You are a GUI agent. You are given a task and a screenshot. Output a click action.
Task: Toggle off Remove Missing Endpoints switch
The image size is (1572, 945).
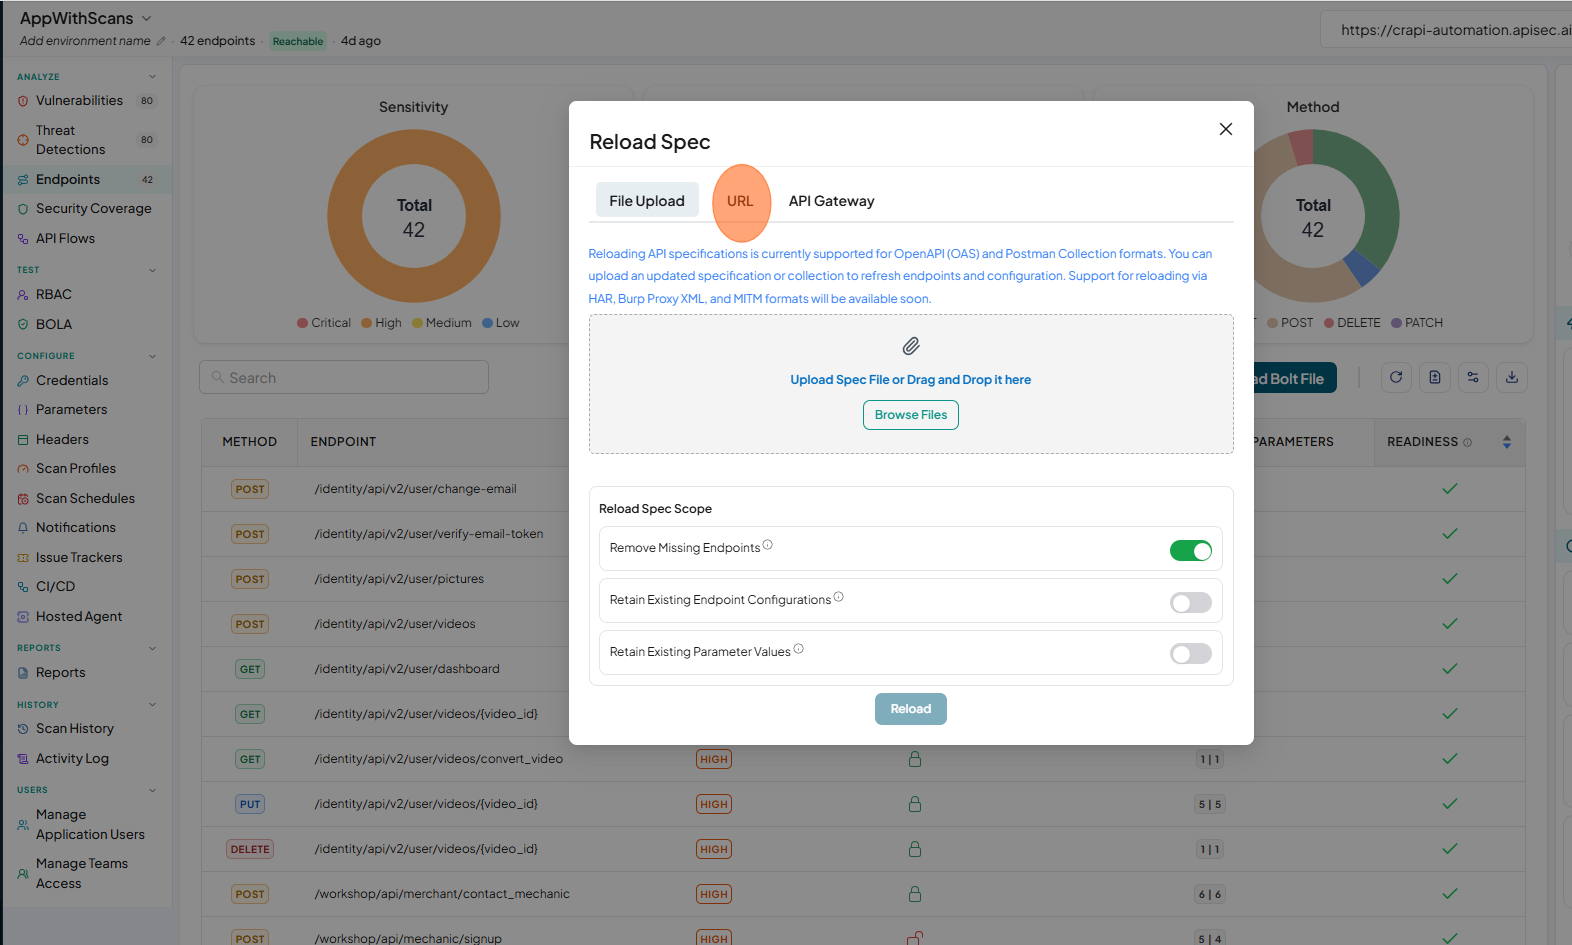[1191, 550]
